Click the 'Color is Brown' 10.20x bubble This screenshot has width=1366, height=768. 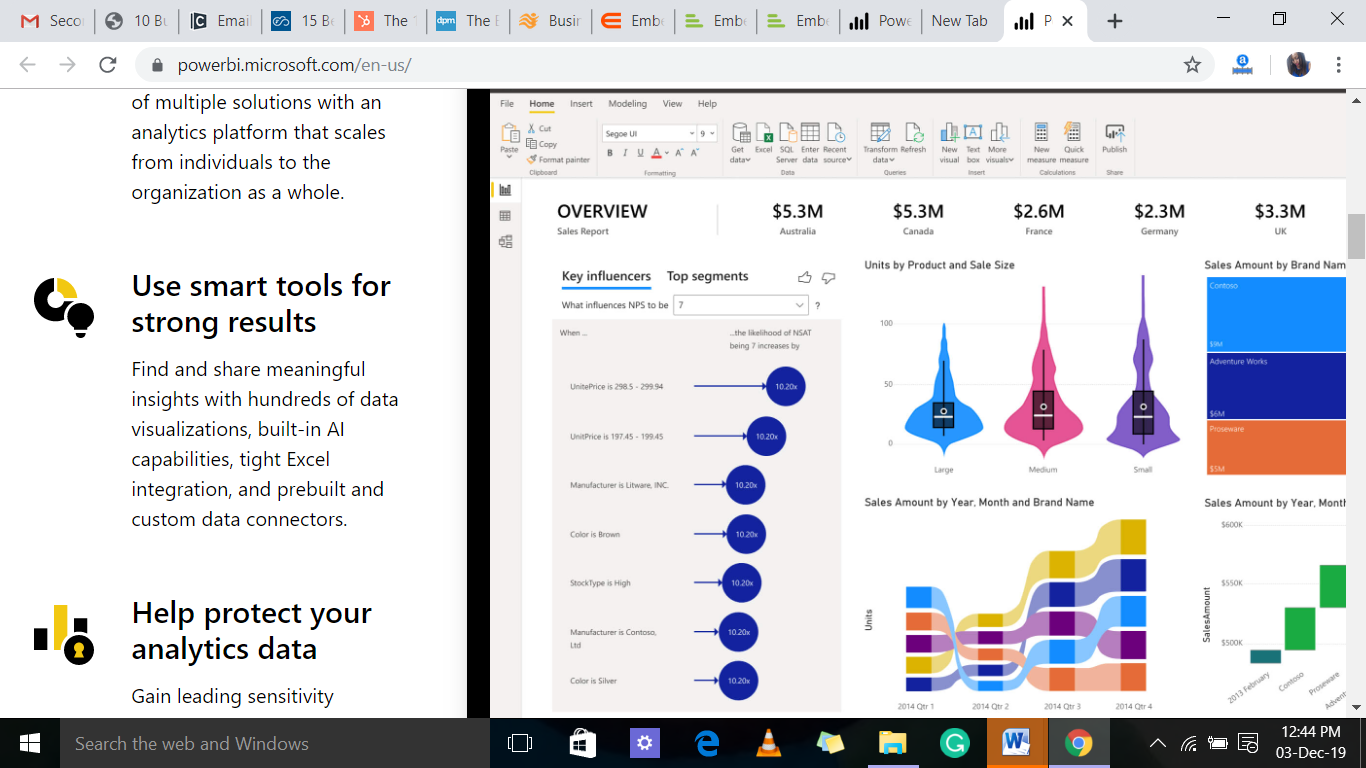pyautogui.click(x=746, y=534)
